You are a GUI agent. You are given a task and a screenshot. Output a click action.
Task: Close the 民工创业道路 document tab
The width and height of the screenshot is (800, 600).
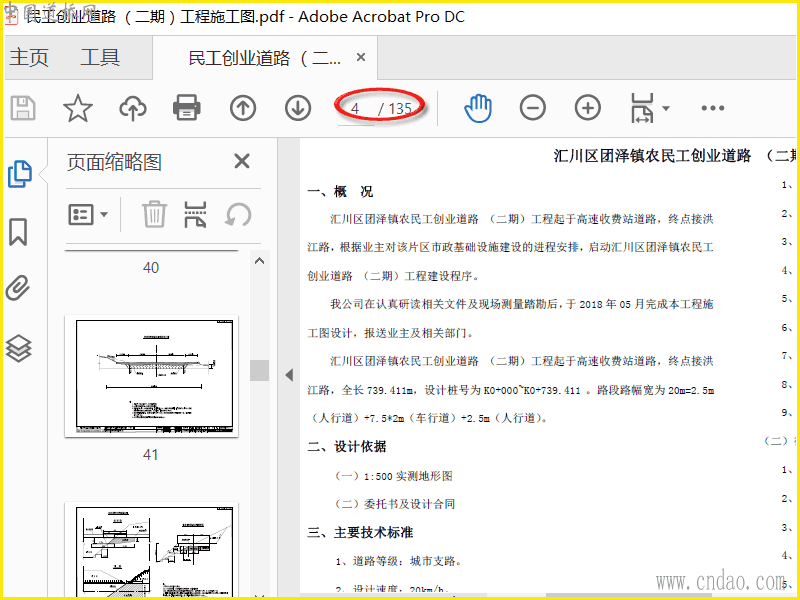coord(361,57)
